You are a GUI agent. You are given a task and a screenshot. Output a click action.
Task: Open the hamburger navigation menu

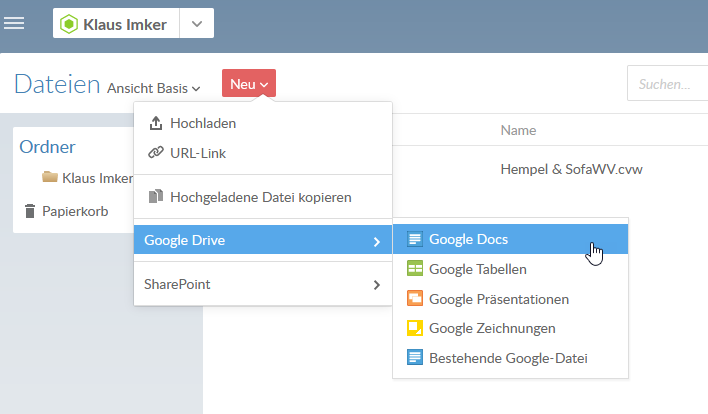point(14,23)
